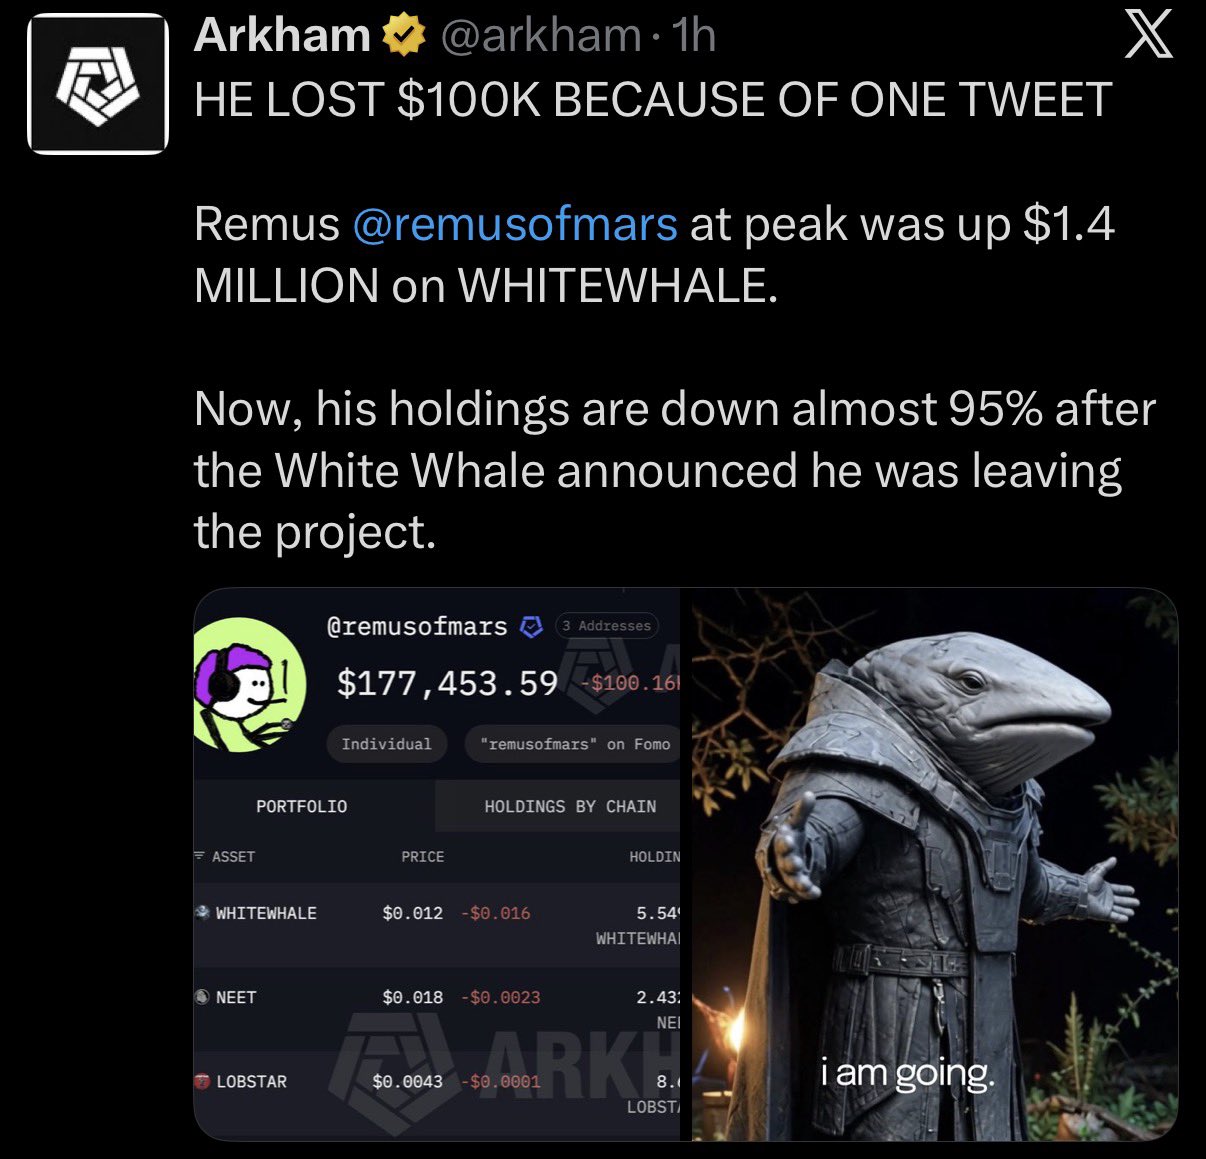Click the blue verified icon next to @remusofmars
Image resolution: width=1206 pixels, height=1159 pixels.
[x=532, y=626]
